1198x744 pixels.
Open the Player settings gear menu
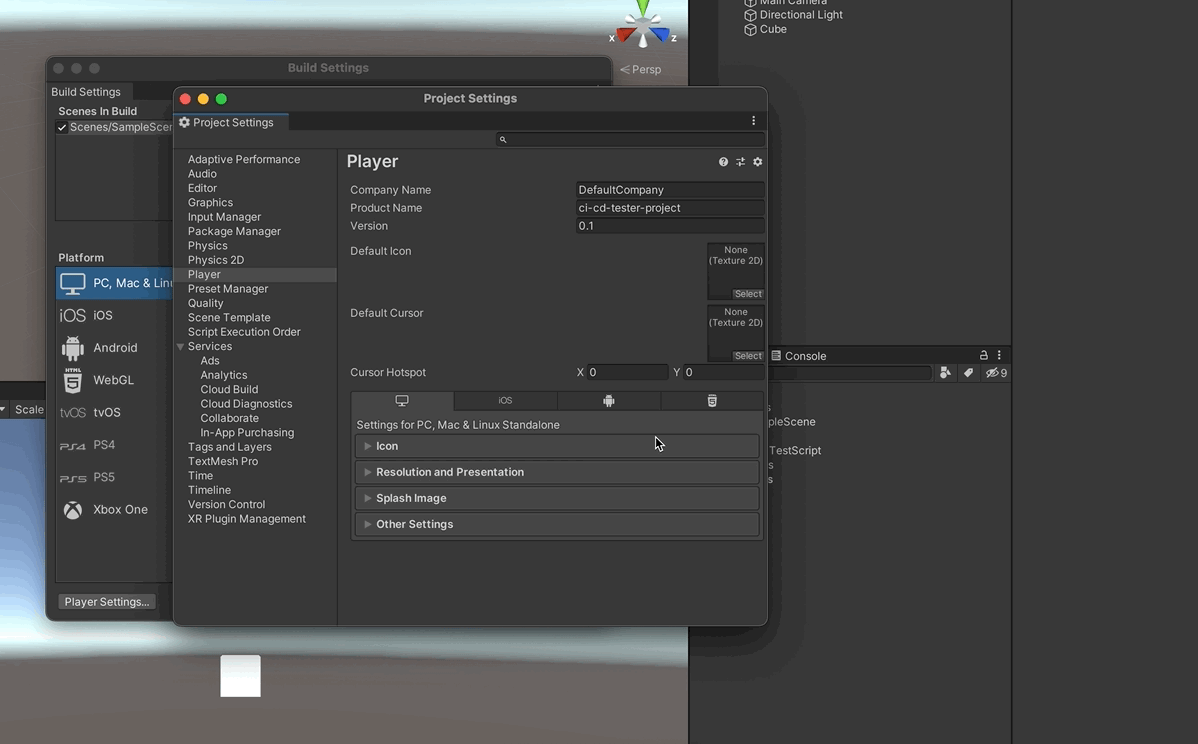[757, 162]
